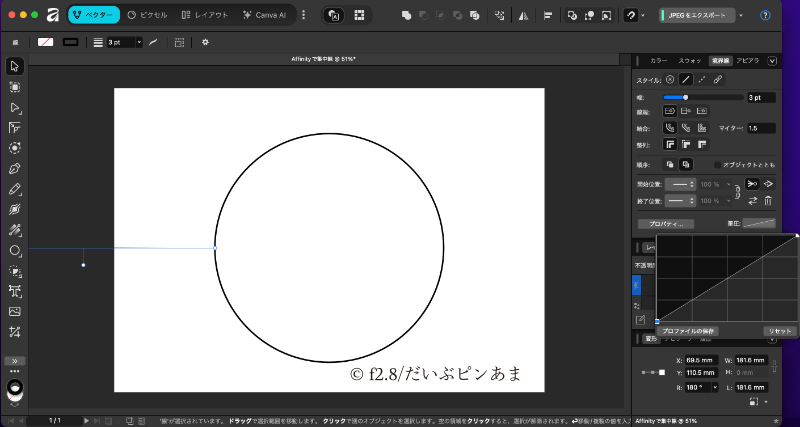Open the stroke width dropdown in context toolbar
The height and width of the screenshot is (427, 800).
(138, 42)
